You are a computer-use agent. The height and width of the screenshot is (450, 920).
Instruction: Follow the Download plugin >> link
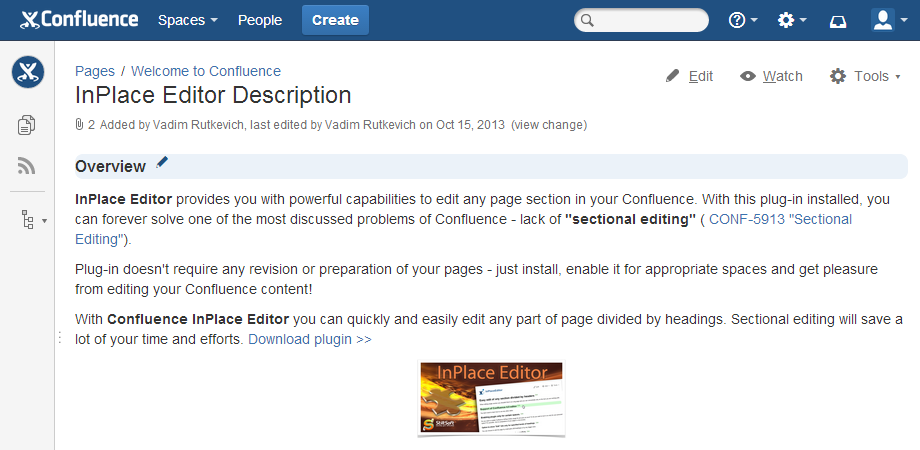pyautogui.click(x=310, y=339)
